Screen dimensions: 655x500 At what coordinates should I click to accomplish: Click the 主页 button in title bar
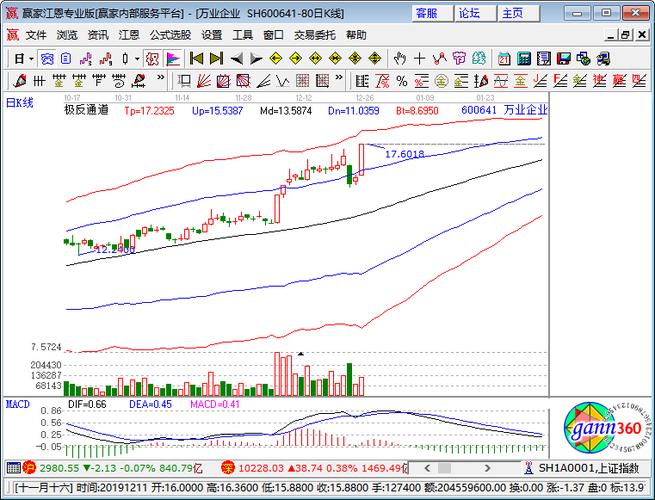click(518, 13)
